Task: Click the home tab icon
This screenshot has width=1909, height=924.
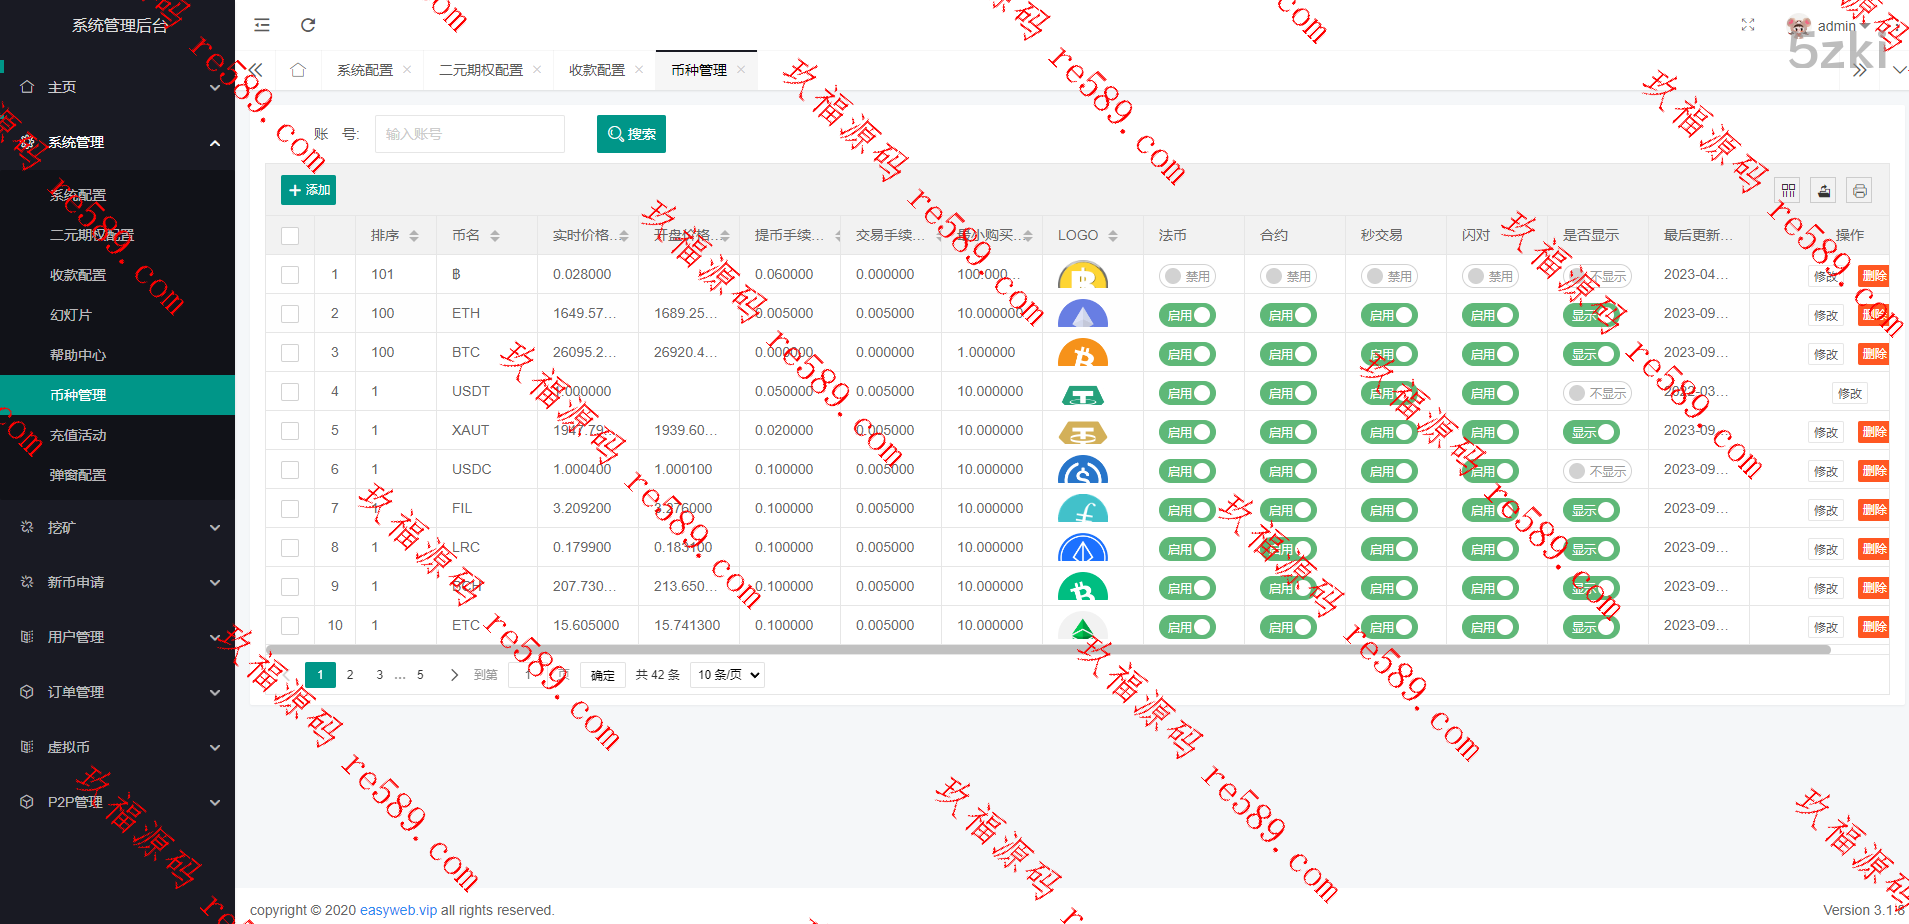Action: click(x=298, y=70)
